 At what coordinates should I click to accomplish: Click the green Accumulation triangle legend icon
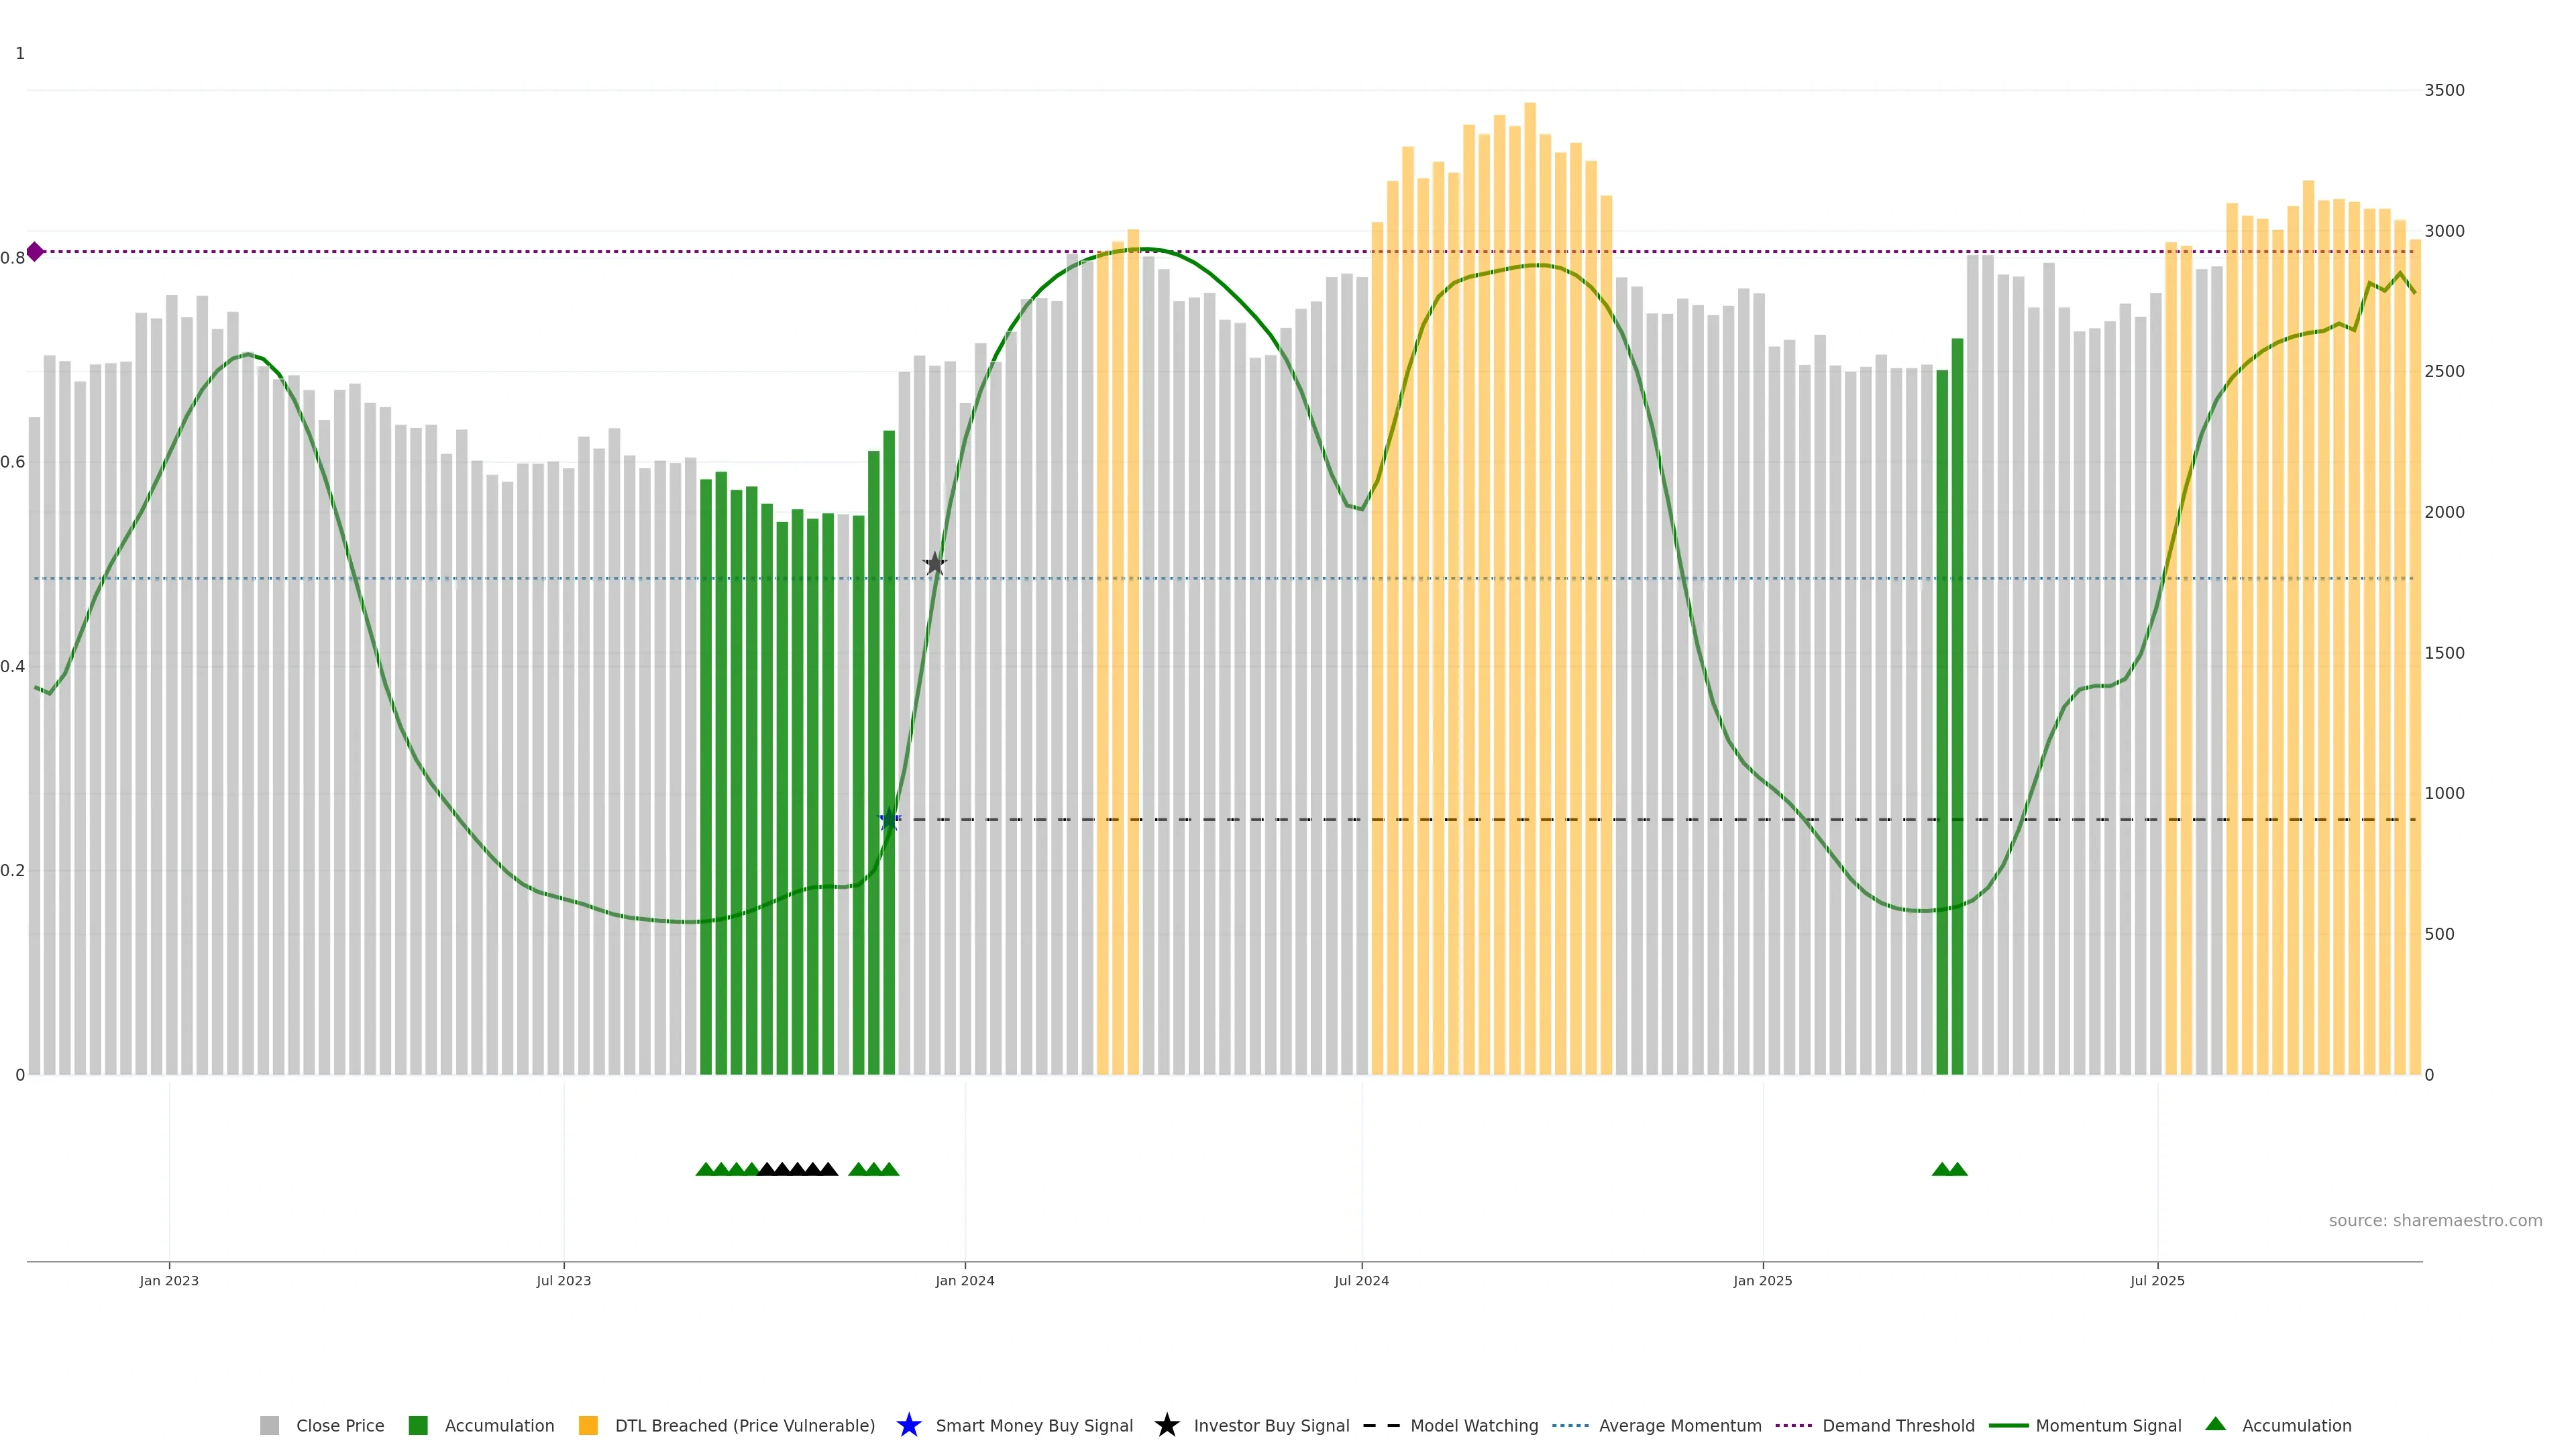point(2215,1424)
